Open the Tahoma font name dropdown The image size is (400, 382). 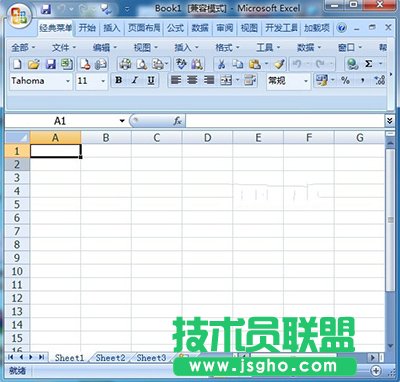click(x=68, y=81)
